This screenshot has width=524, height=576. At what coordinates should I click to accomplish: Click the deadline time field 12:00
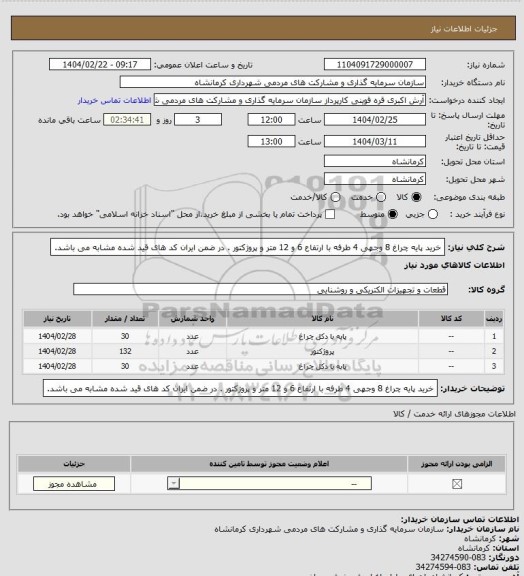point(272,120)
